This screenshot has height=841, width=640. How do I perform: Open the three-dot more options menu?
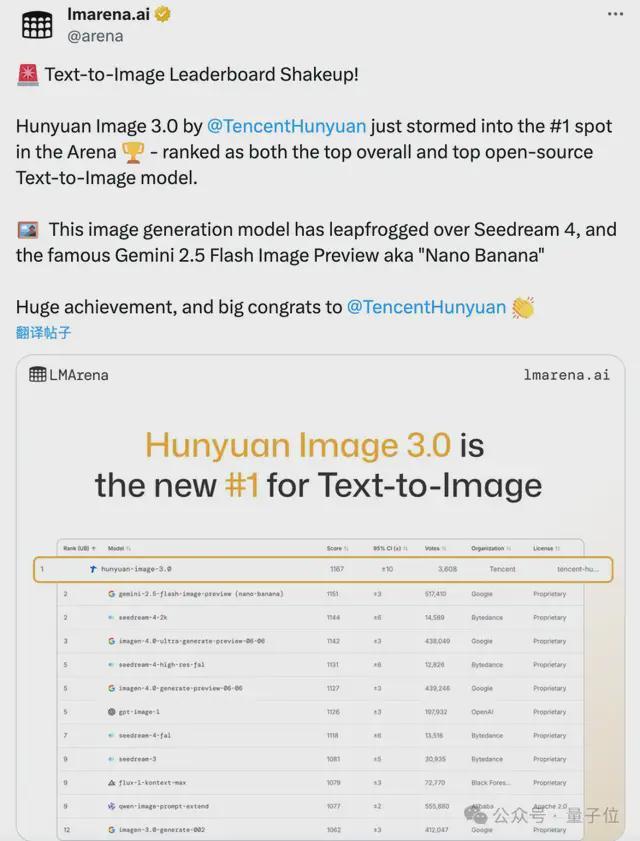(x=615, y=14)
